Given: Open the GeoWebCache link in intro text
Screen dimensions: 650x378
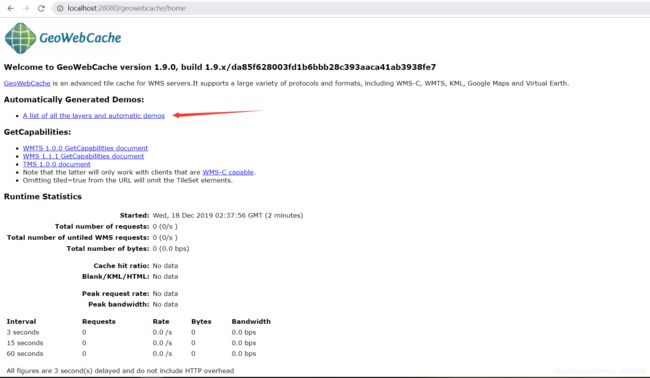Looking at the screenshot, I should [x=27, y=83].
